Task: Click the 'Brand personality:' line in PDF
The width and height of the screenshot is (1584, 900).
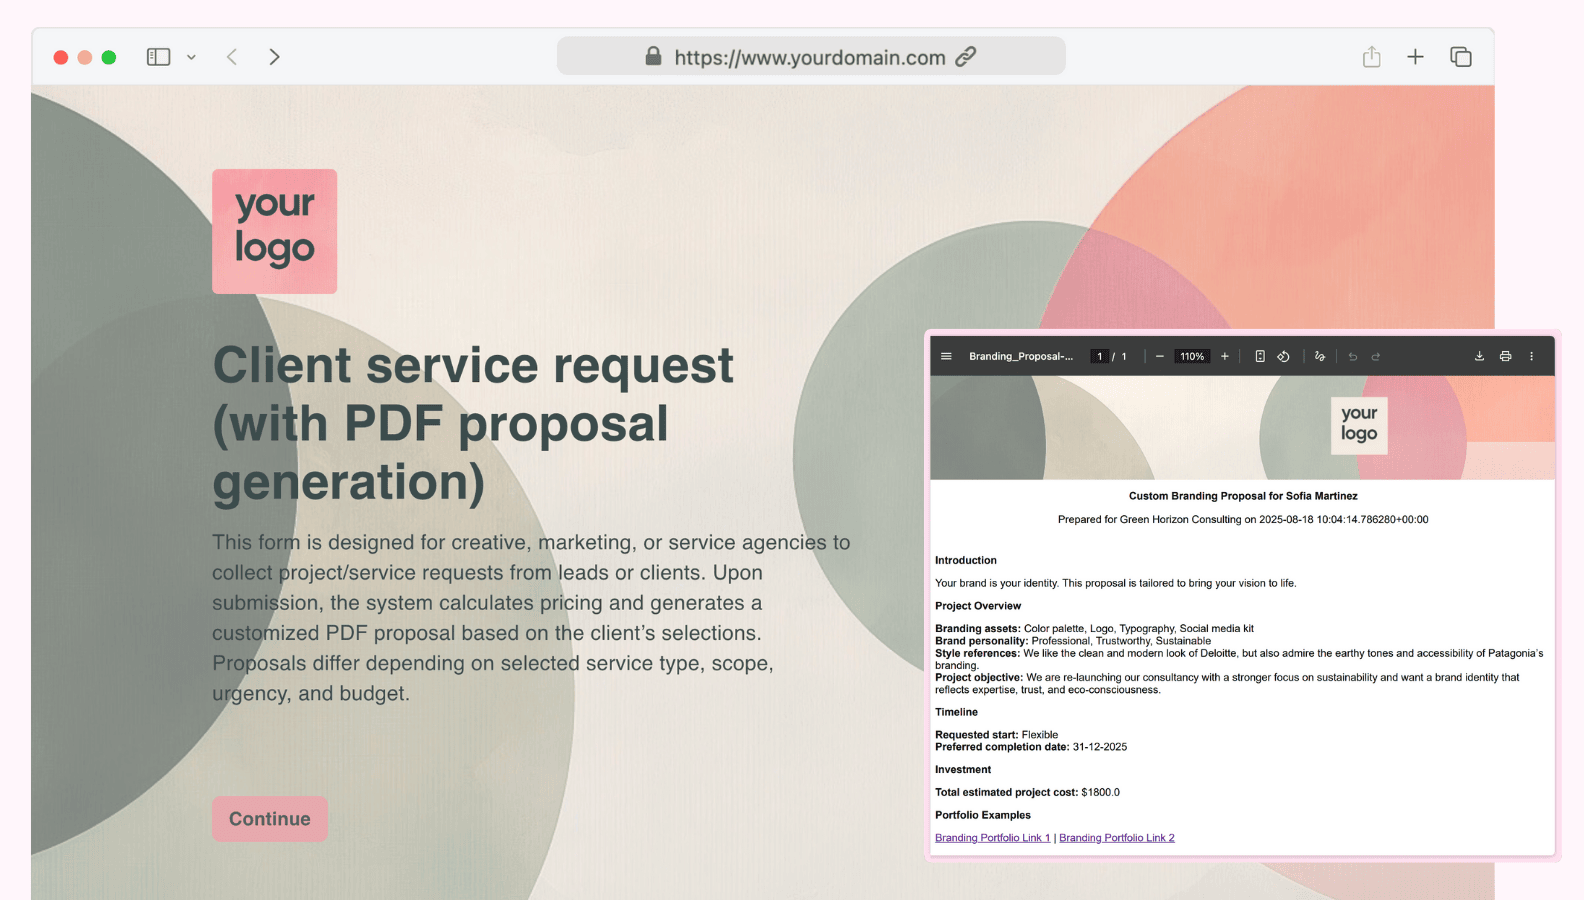Action: point(1073,641)
